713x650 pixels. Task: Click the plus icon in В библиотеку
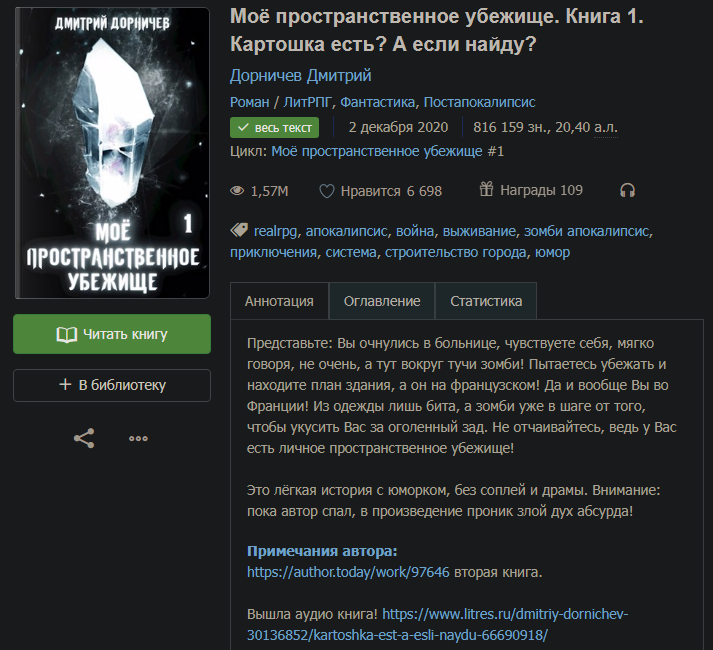click(x=65, y=385)
